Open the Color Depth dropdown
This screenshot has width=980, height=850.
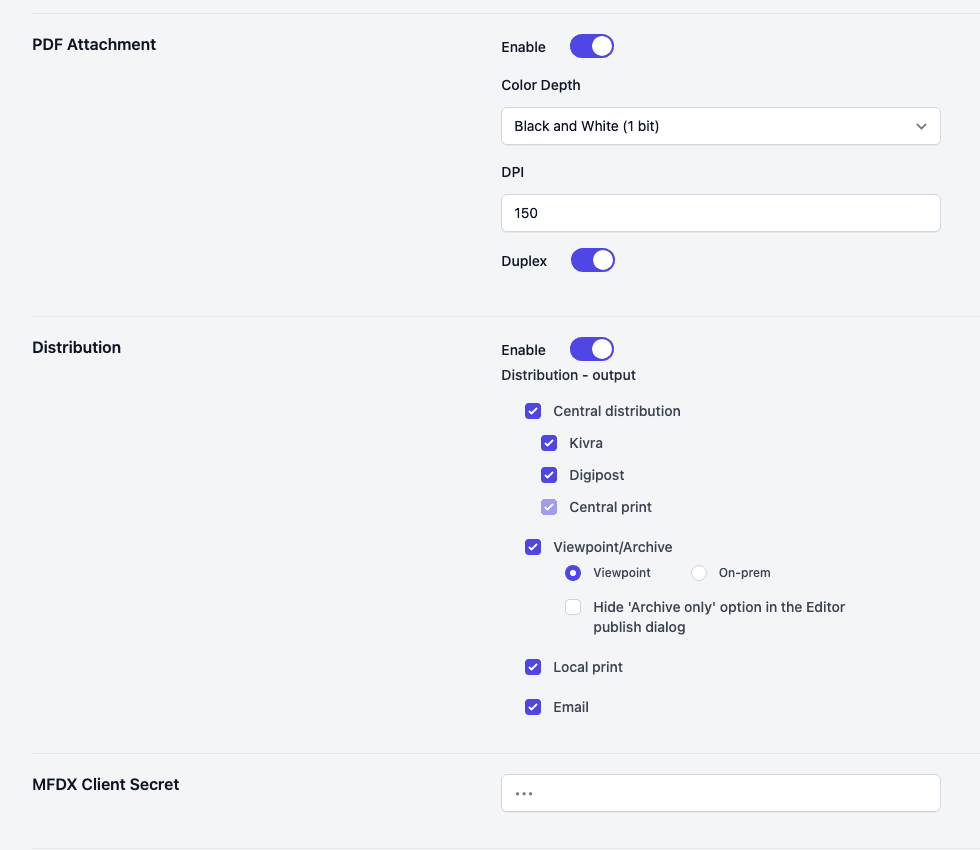coord(721,126)
